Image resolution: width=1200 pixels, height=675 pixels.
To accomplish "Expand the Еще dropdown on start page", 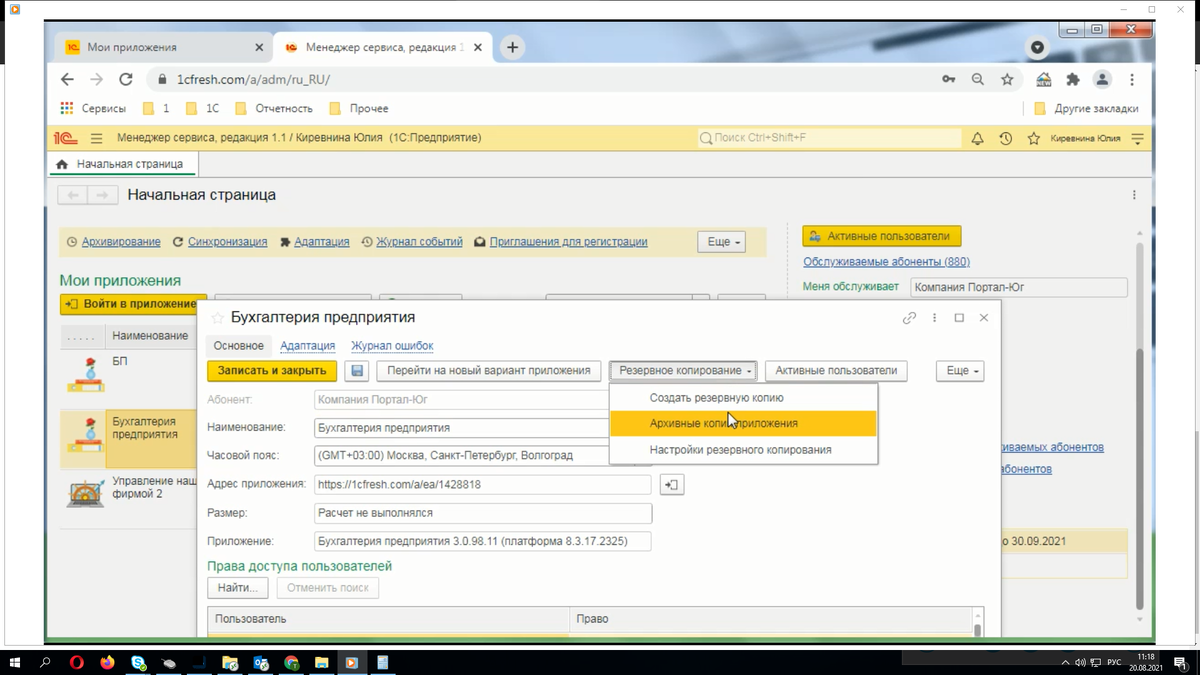I will pos(722,242).
